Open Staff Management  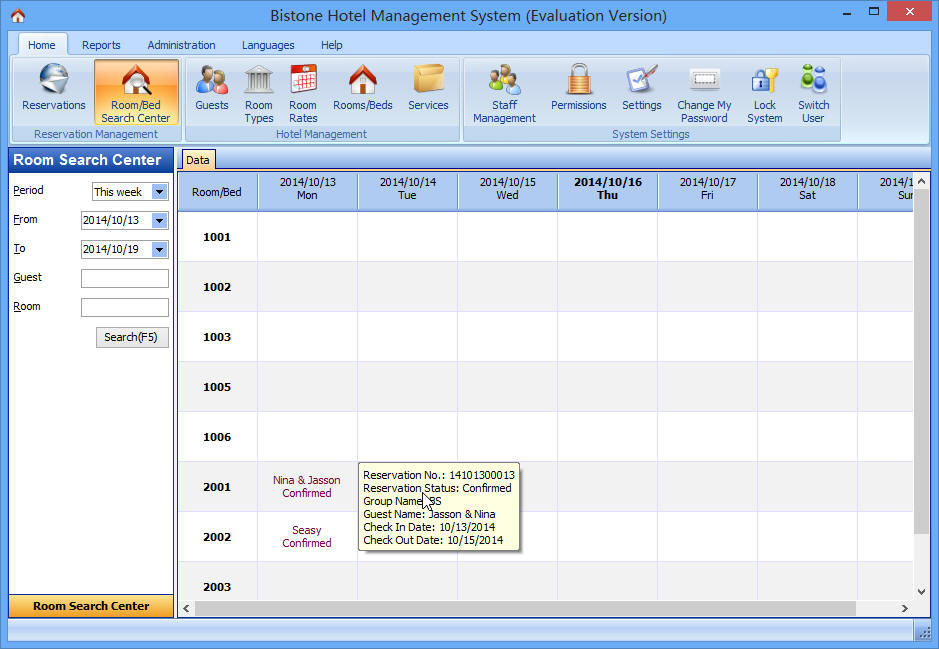pos(504,93)
